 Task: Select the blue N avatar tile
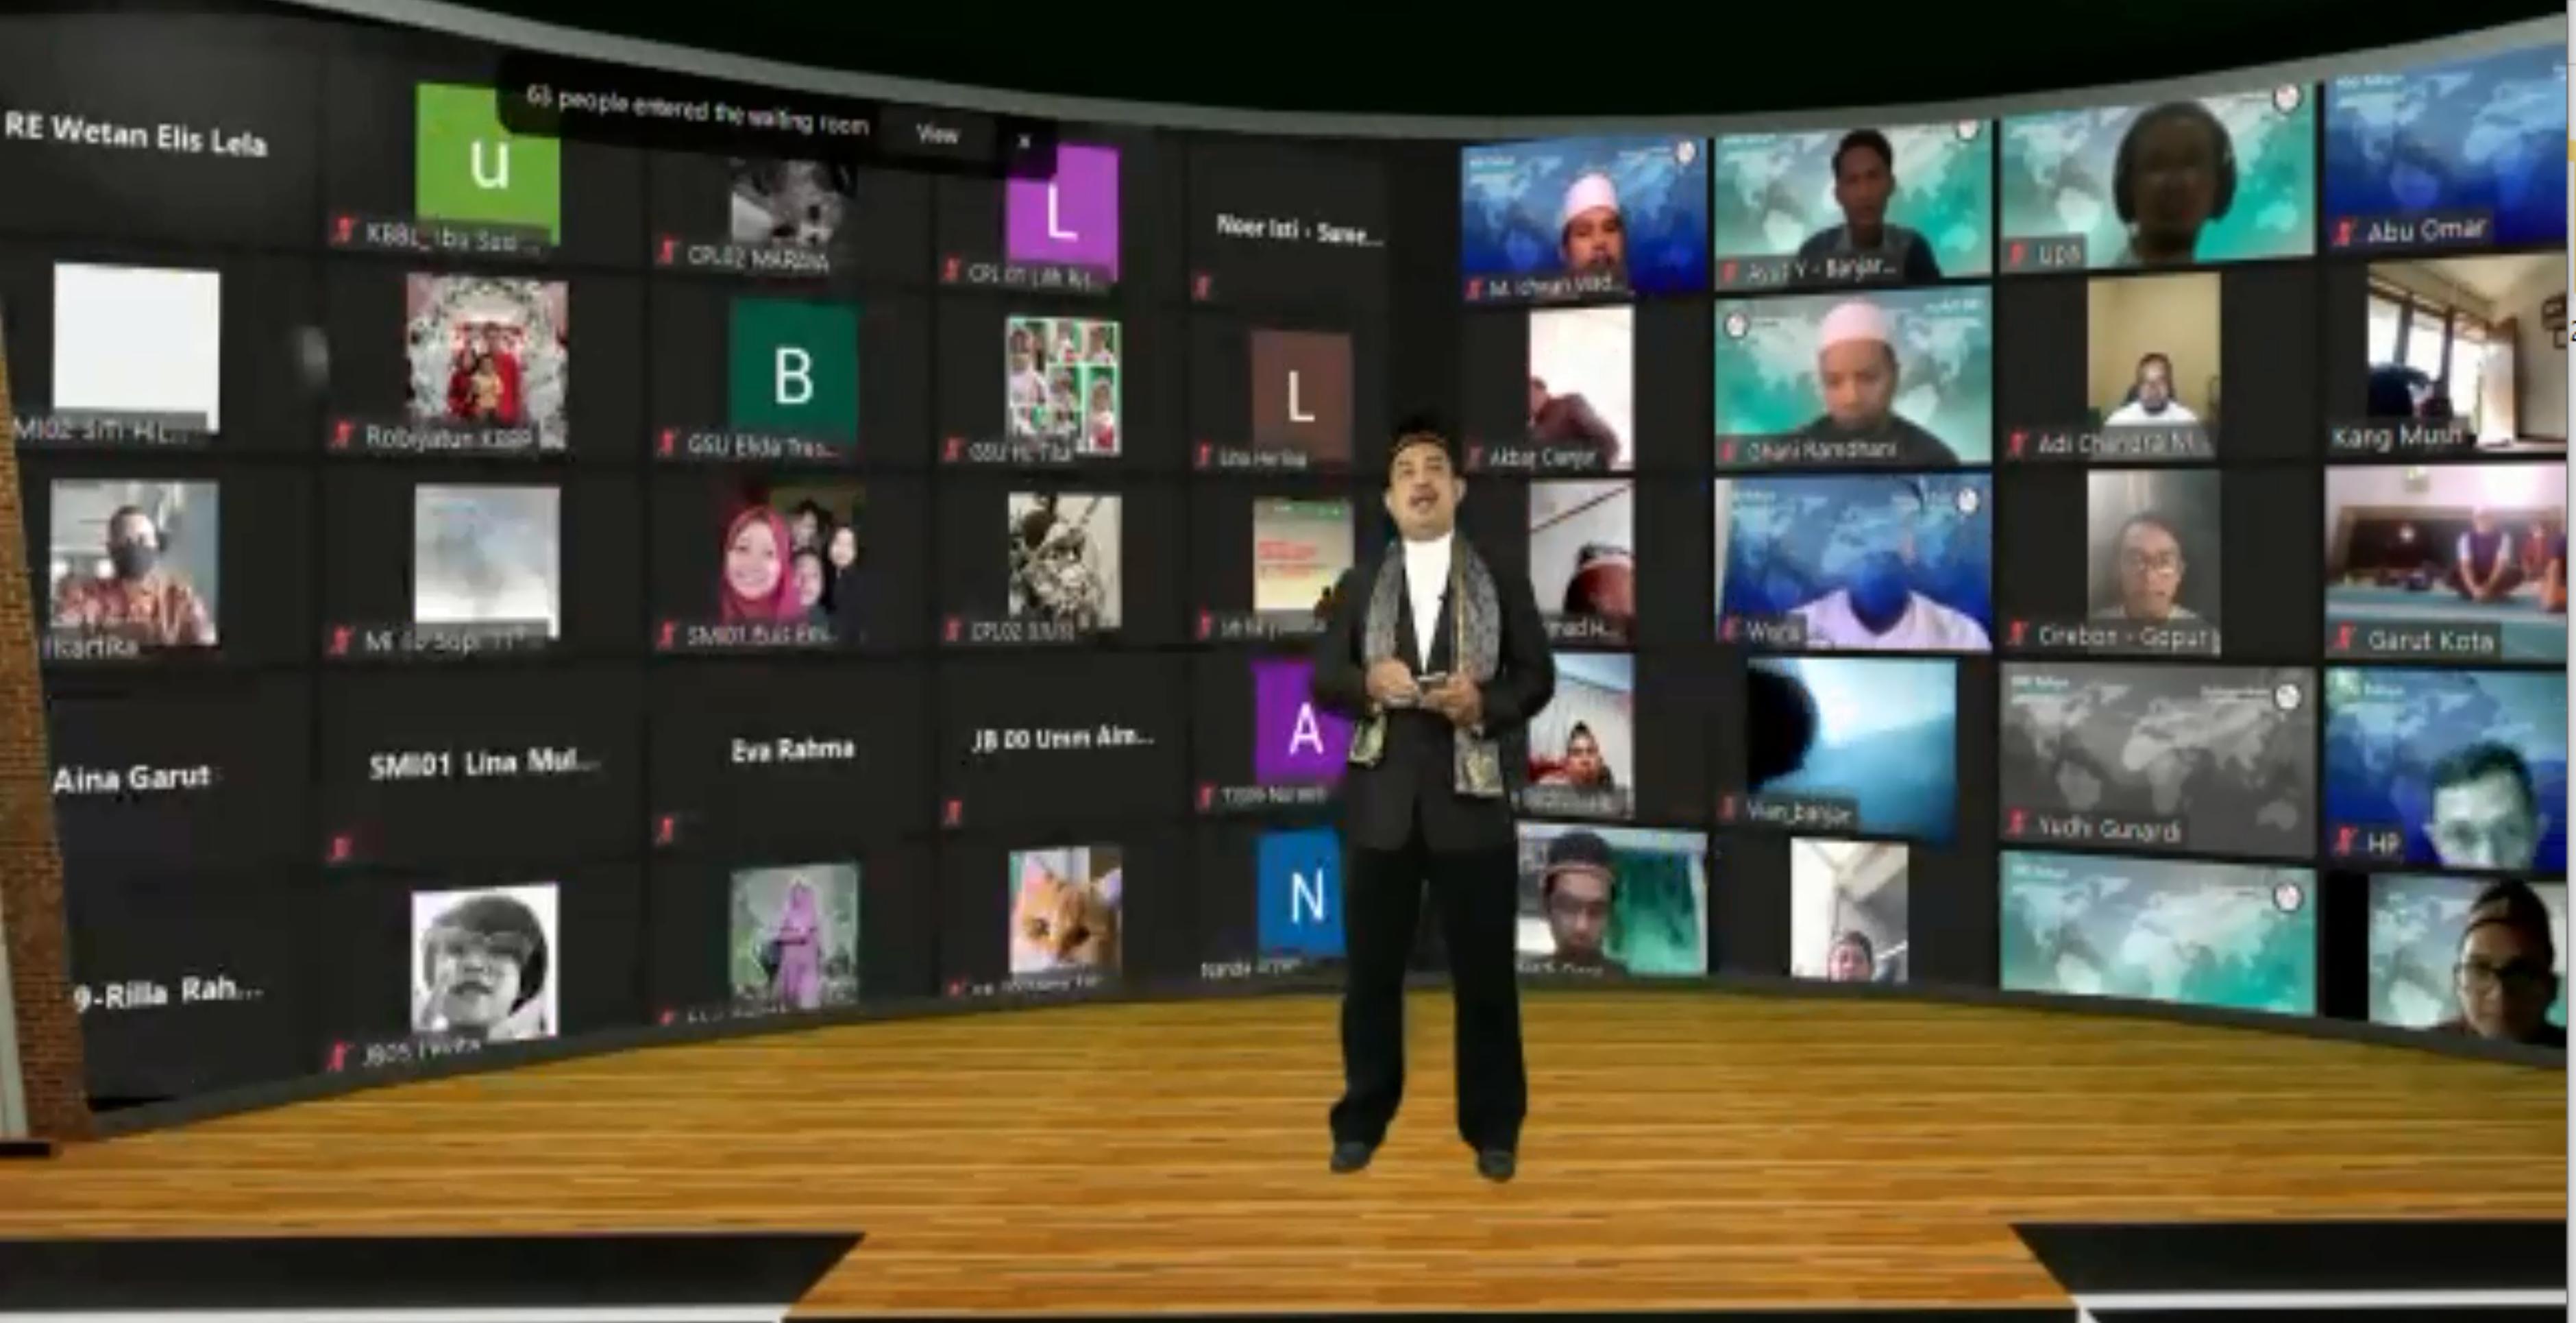tap(1302, 892)
